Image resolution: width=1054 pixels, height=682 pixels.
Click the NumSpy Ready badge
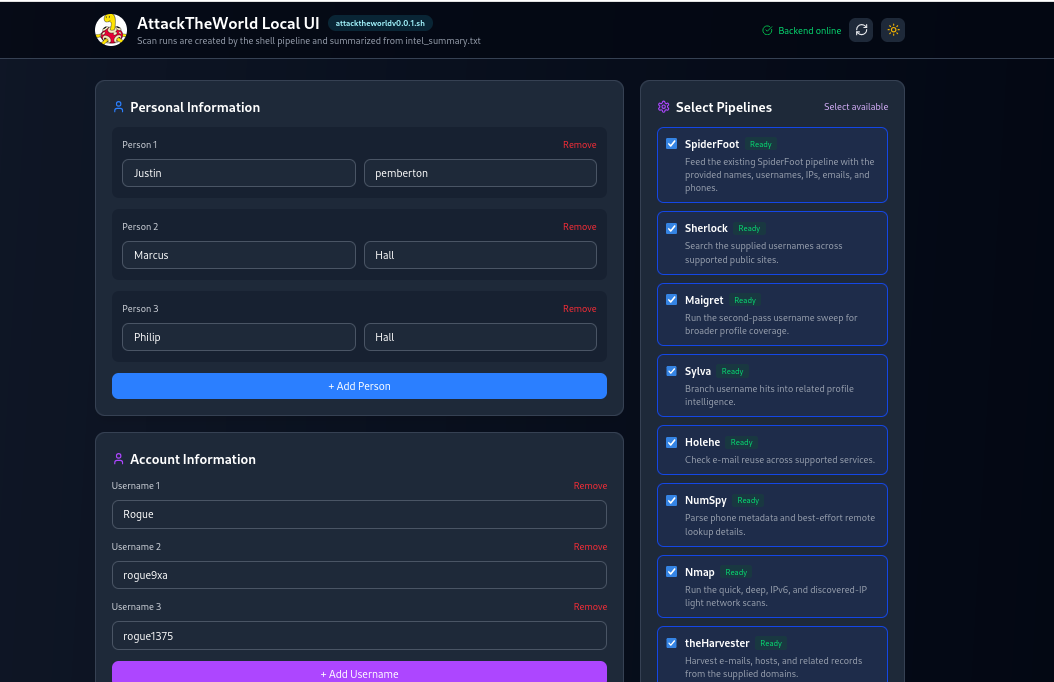coord(748,501)
